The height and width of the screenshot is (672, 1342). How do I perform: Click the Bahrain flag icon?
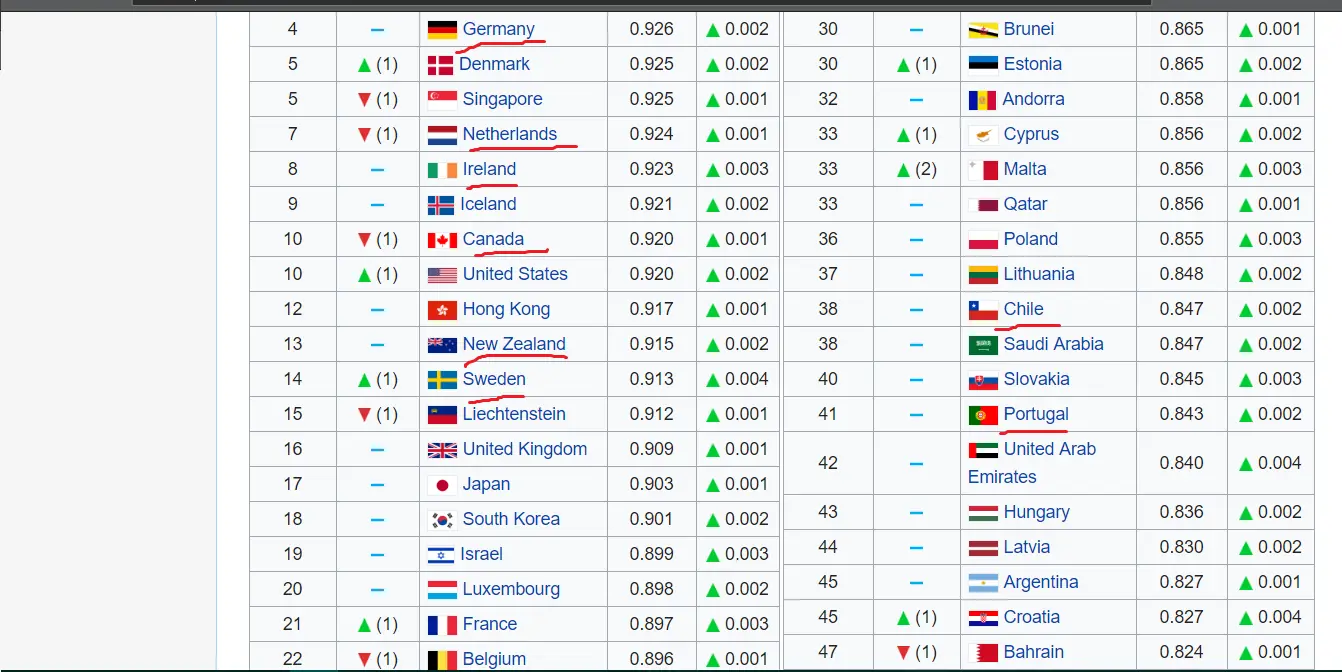[983, 653]
